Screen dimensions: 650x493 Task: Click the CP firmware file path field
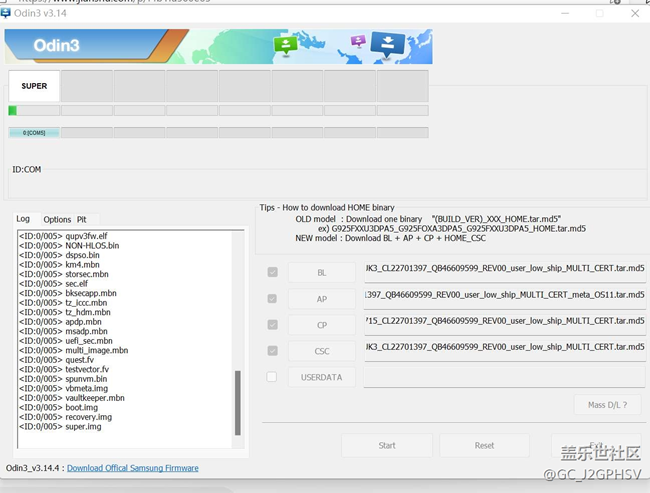[504, 324]
